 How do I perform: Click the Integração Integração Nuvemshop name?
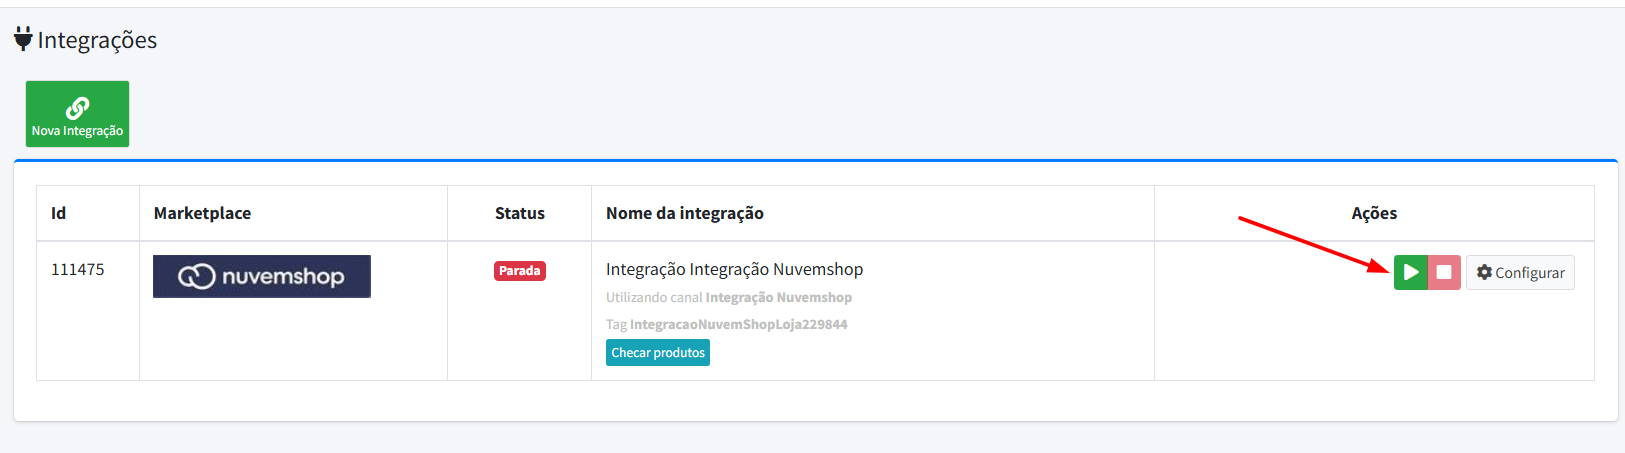(734, 269)
